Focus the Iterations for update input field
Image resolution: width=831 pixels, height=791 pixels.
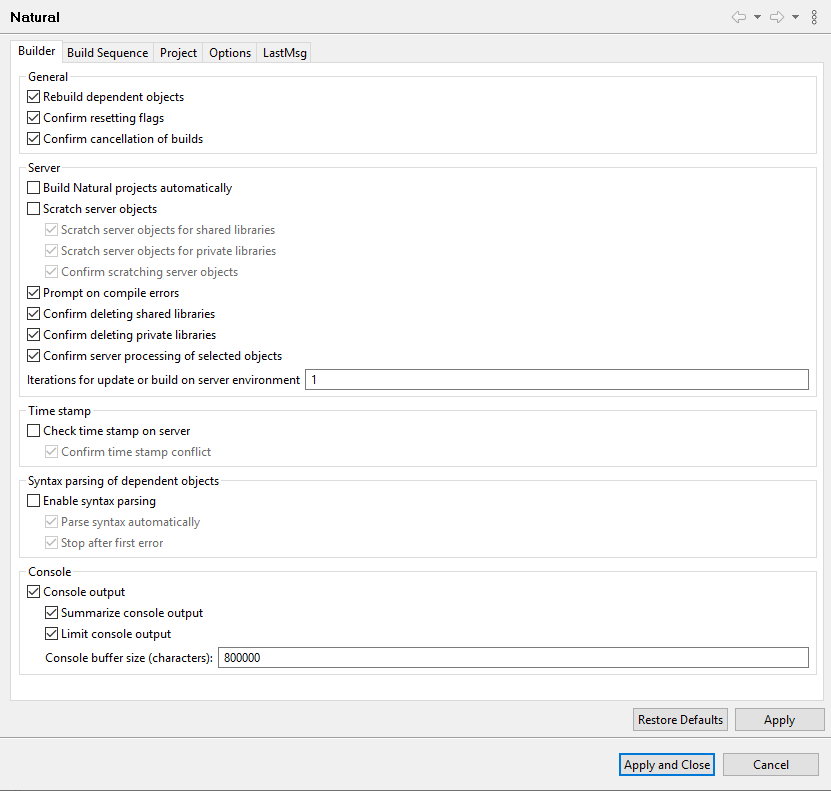point(555,380)
